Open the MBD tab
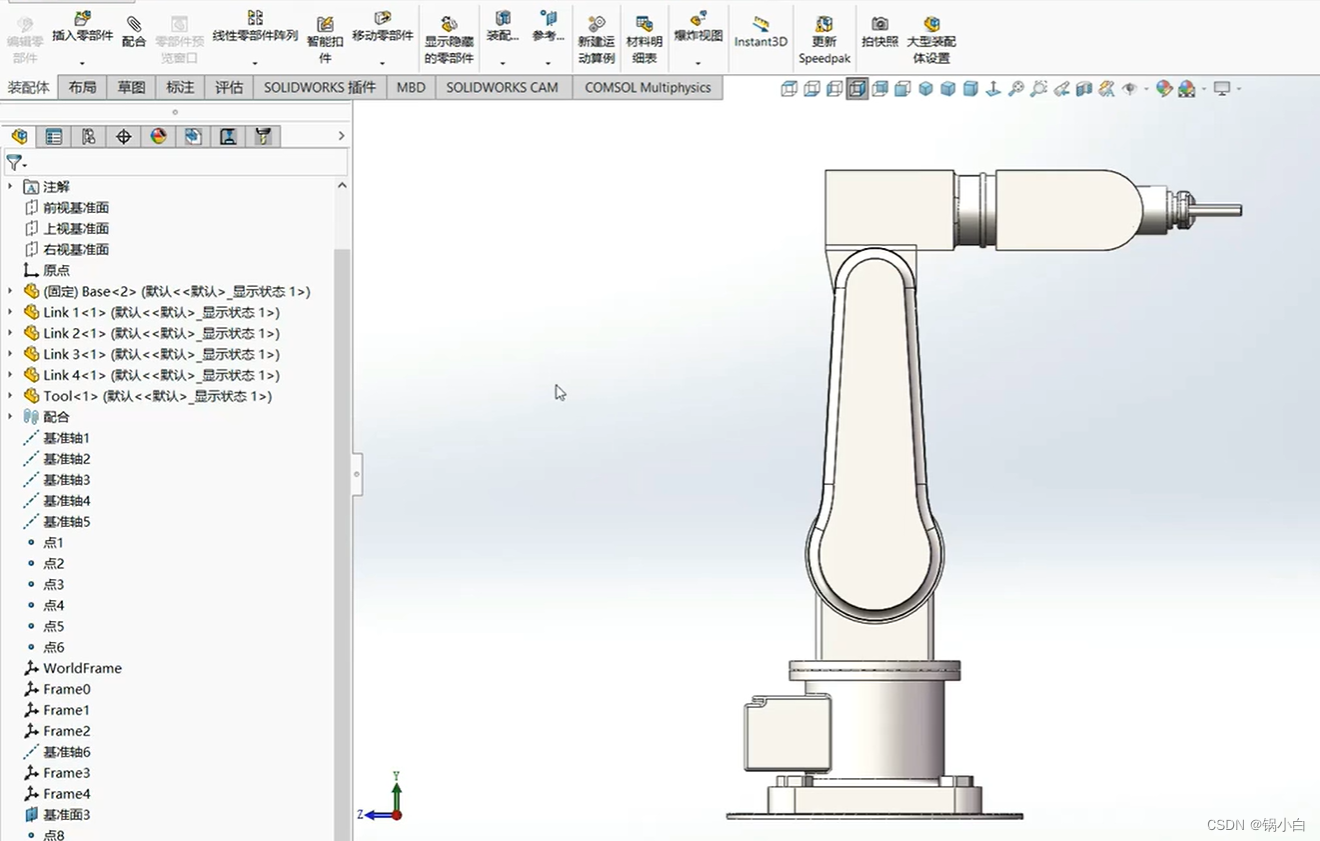The height and width of the screenshot is (841, 1320). pos(411,88)
